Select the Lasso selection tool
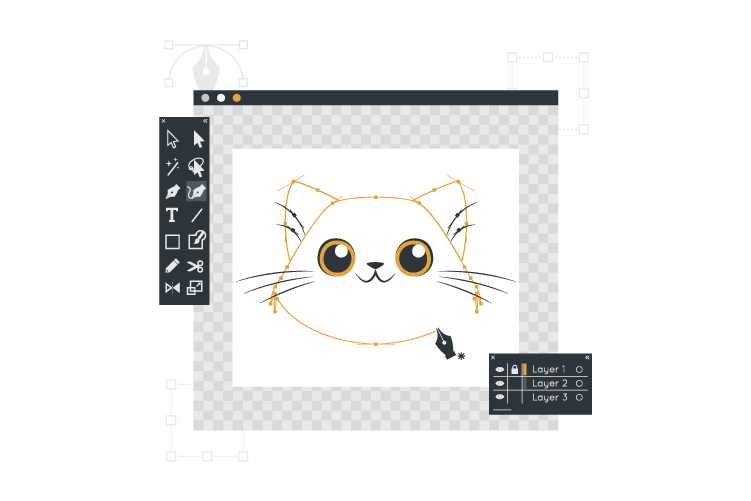 [196, 167]
